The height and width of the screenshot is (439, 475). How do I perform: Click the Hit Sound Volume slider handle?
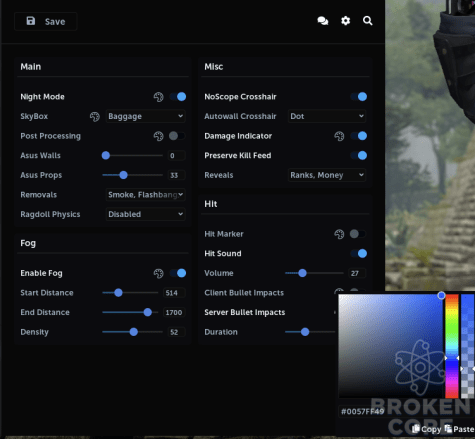coord(302,273)
